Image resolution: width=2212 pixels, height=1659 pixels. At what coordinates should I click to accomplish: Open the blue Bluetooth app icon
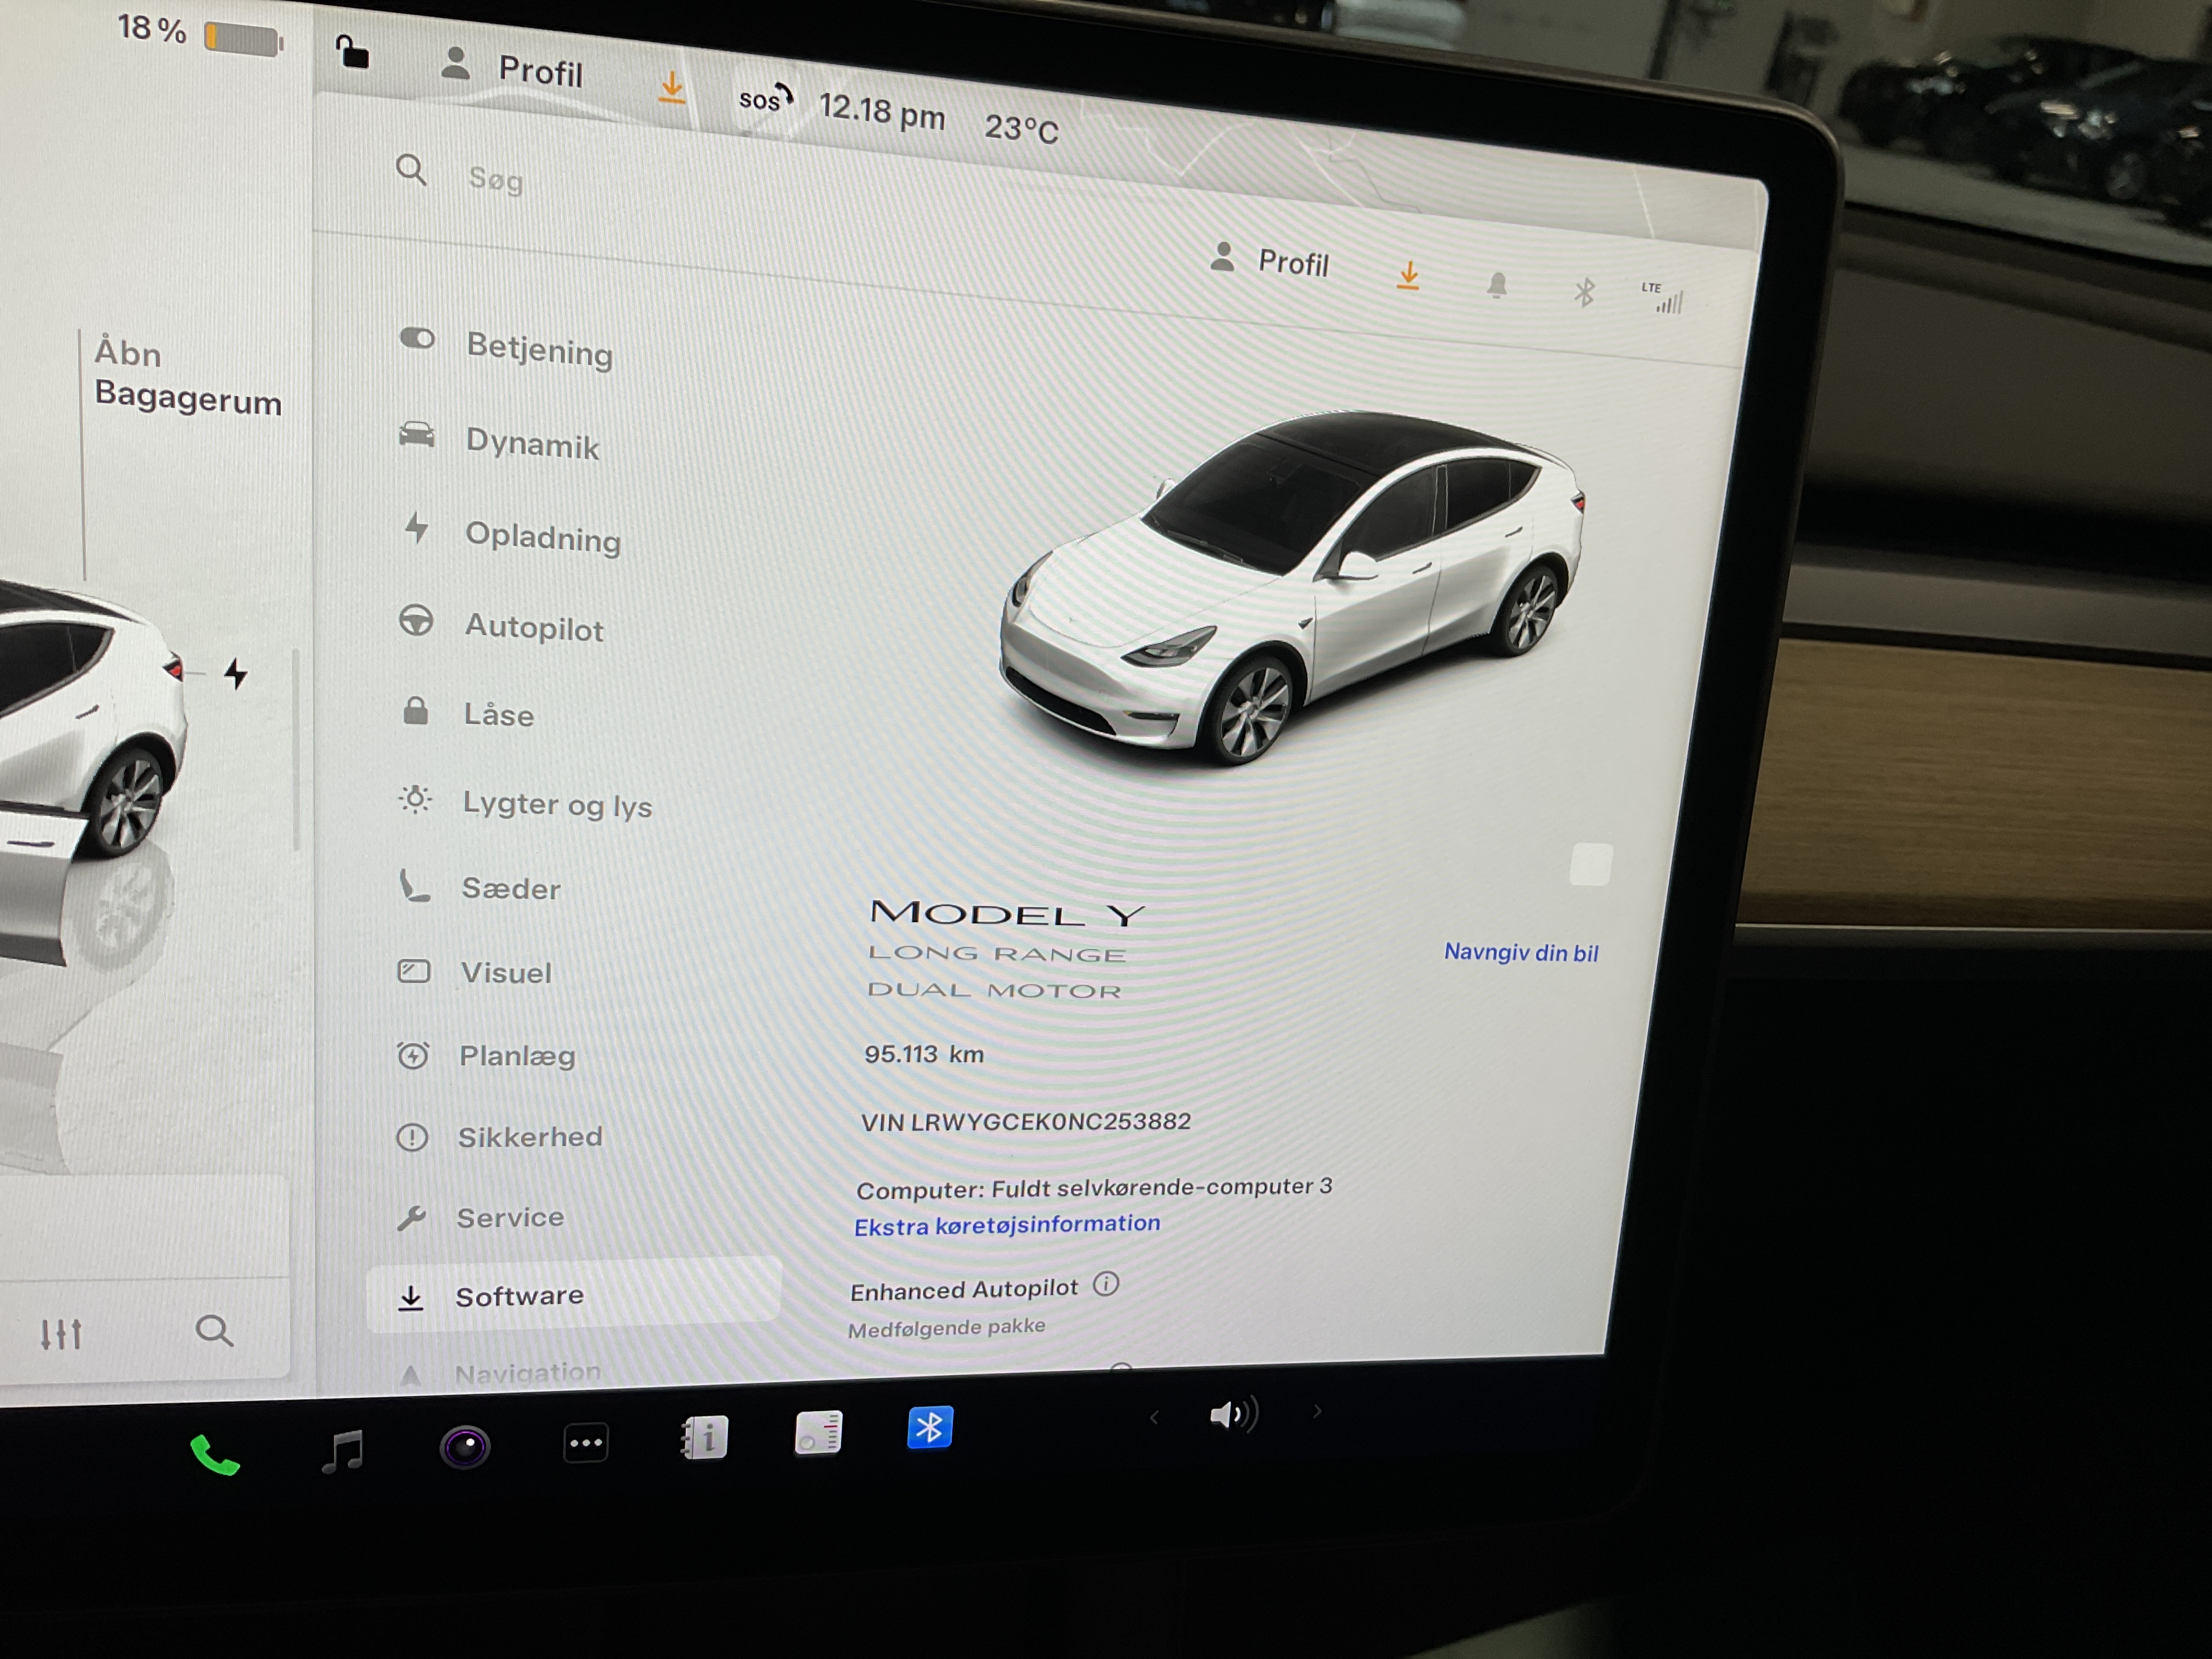point(929,1427)
